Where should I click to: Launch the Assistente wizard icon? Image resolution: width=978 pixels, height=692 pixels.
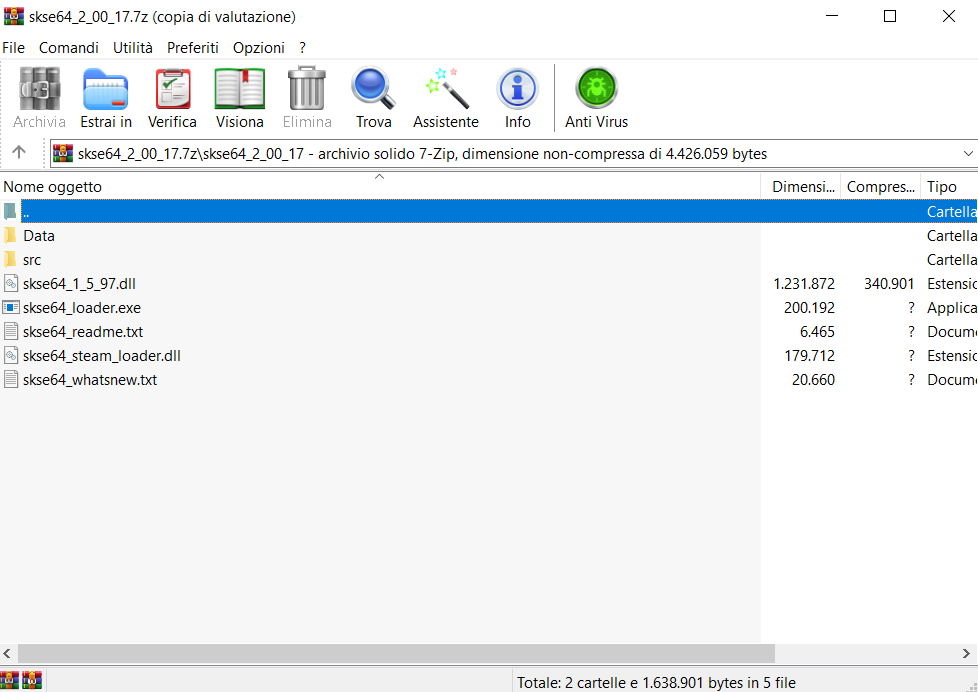coord(446,88)
